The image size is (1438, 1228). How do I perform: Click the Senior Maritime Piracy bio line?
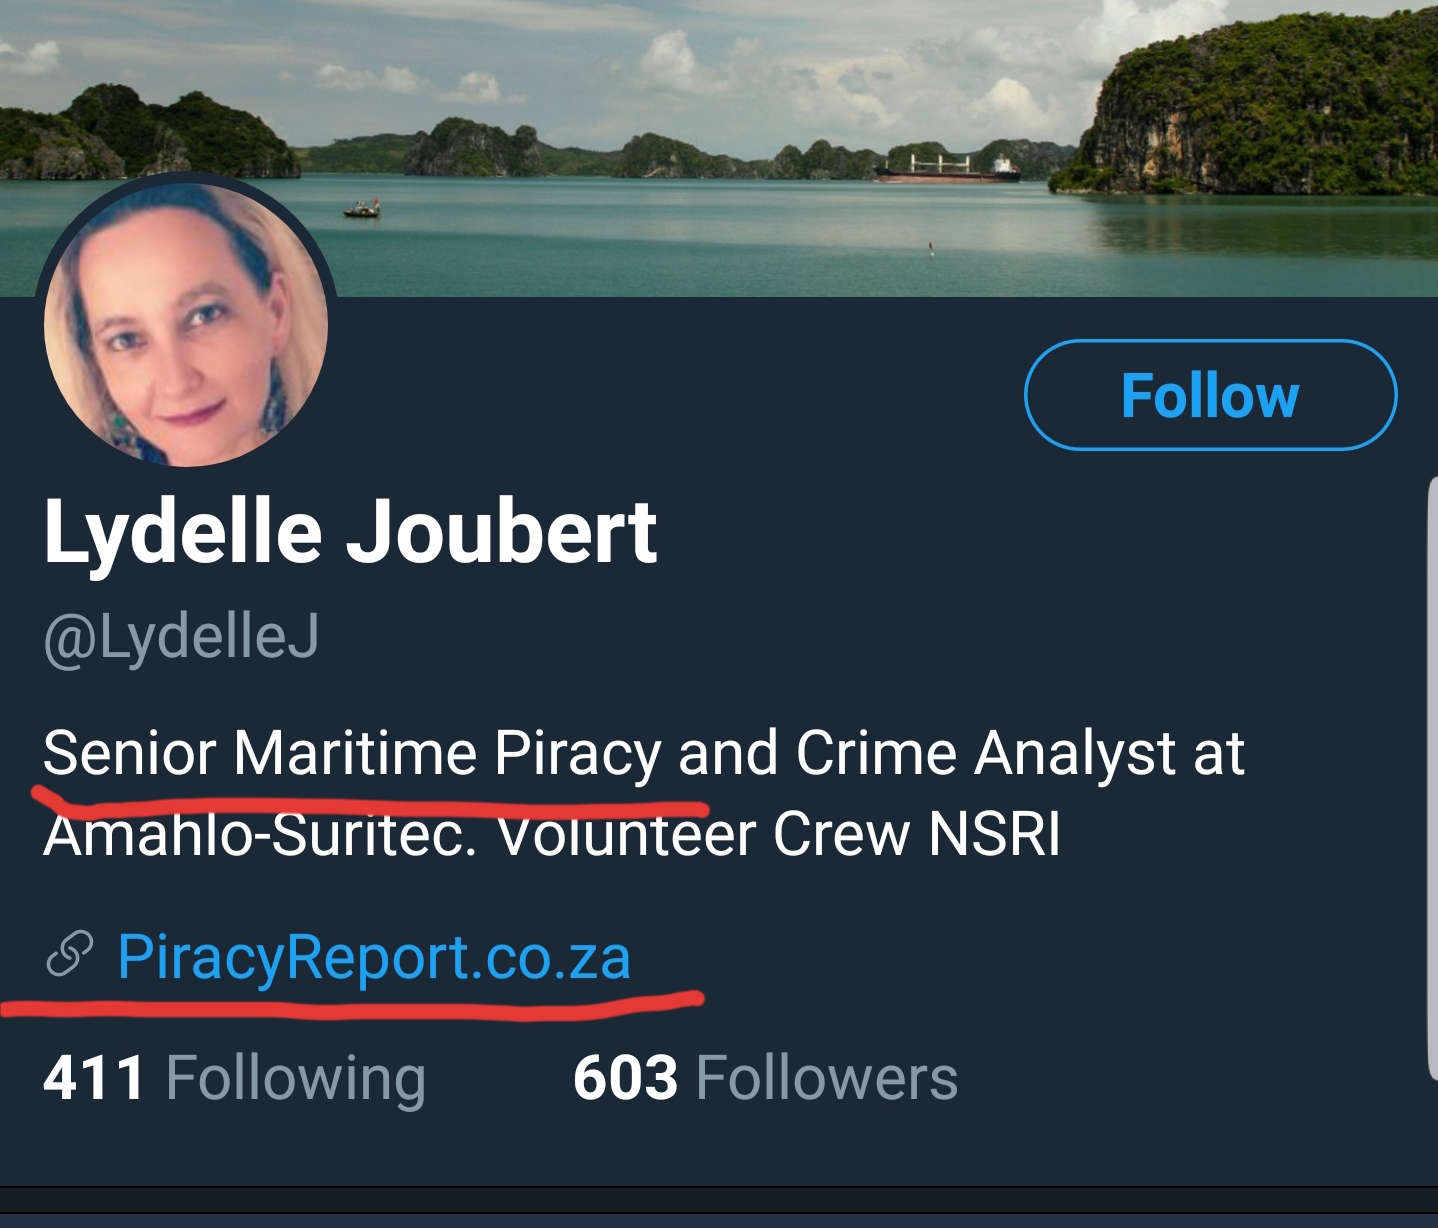tap(643, 752)
